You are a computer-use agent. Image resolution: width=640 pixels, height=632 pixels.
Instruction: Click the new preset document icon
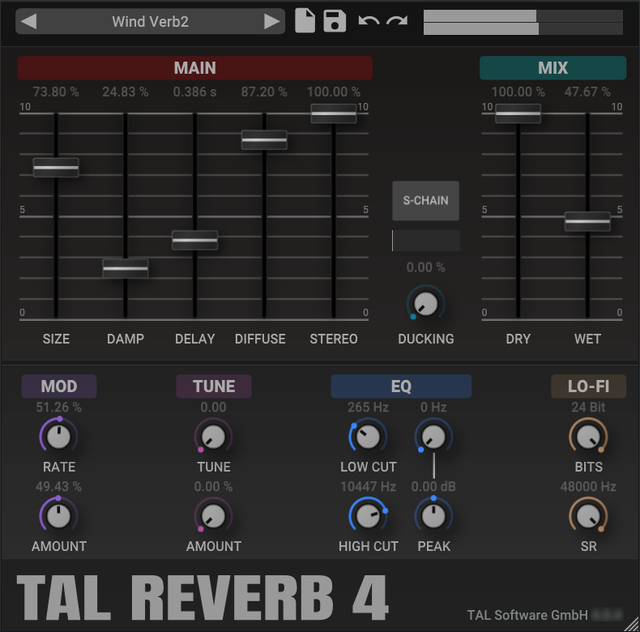[x=305, y=21]
